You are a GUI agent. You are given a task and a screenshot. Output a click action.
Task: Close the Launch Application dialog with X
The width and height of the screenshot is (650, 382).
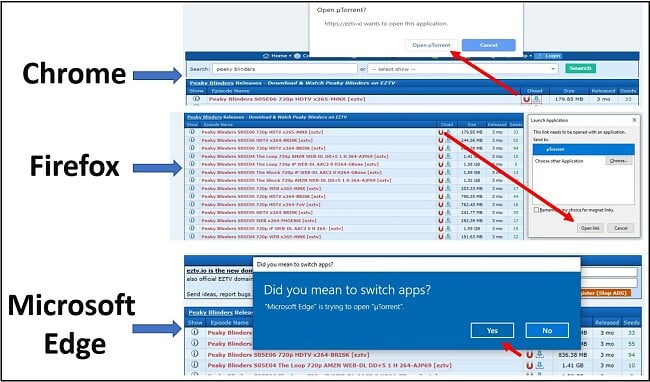[x=634, y=120]
